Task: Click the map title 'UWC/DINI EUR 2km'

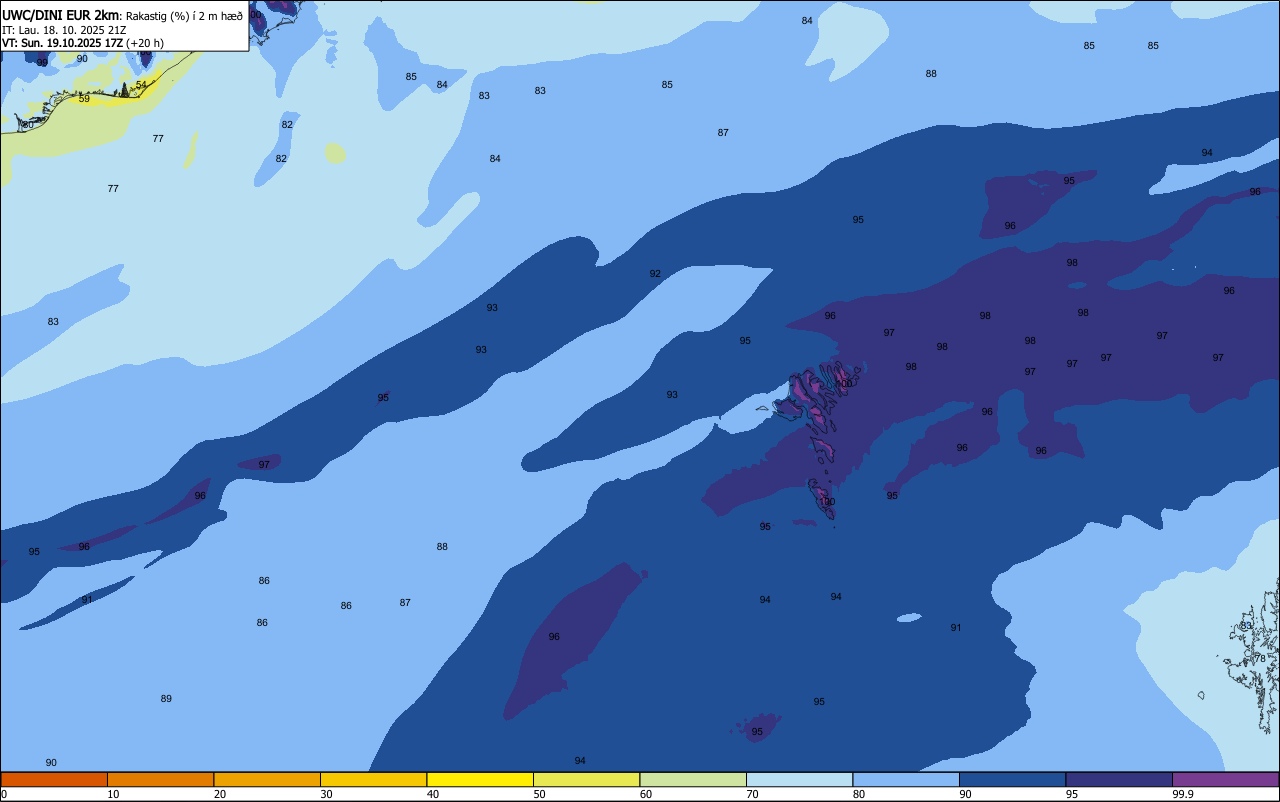Action: 60,15
